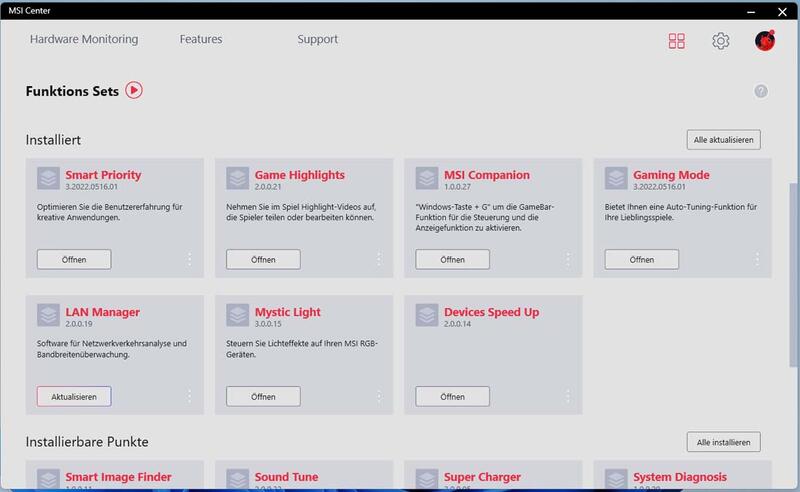Switch to the Hardware Monitoring tab

pyautogui.click(x=84, y=39)
